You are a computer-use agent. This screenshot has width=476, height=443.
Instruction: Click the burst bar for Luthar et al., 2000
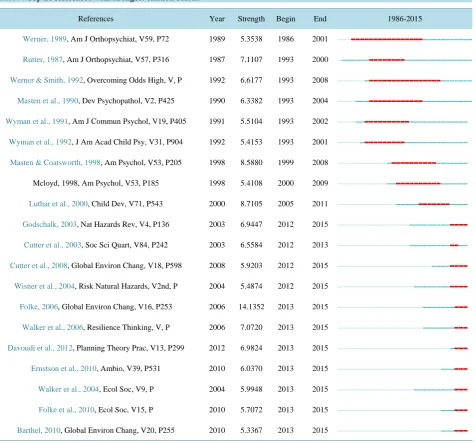[x=434, y=204]
